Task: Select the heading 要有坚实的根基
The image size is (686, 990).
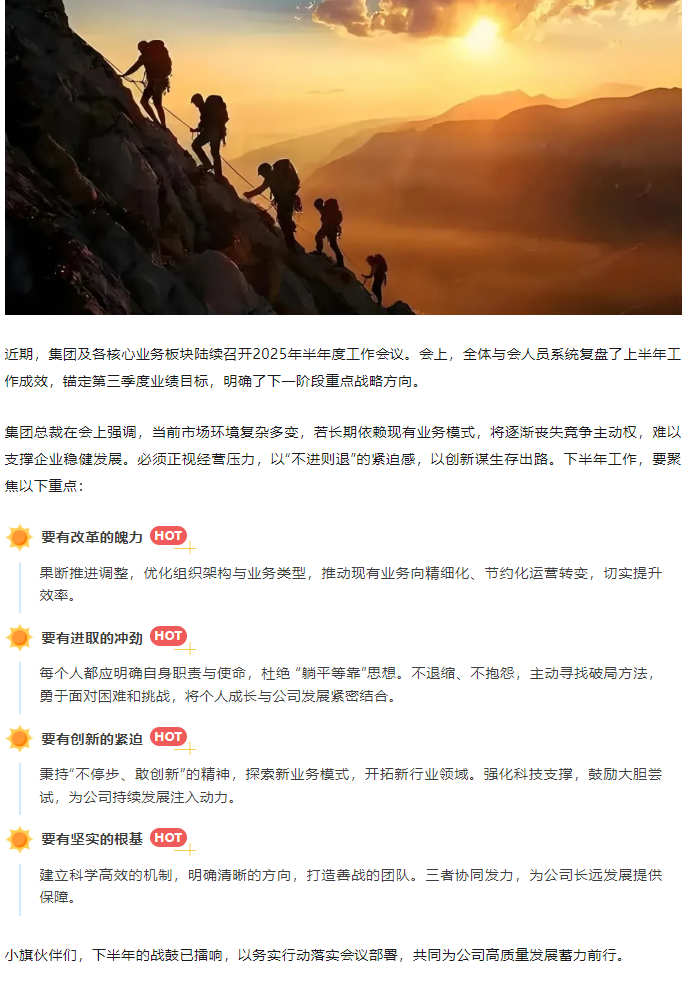Action: click(x=92, y=839)
